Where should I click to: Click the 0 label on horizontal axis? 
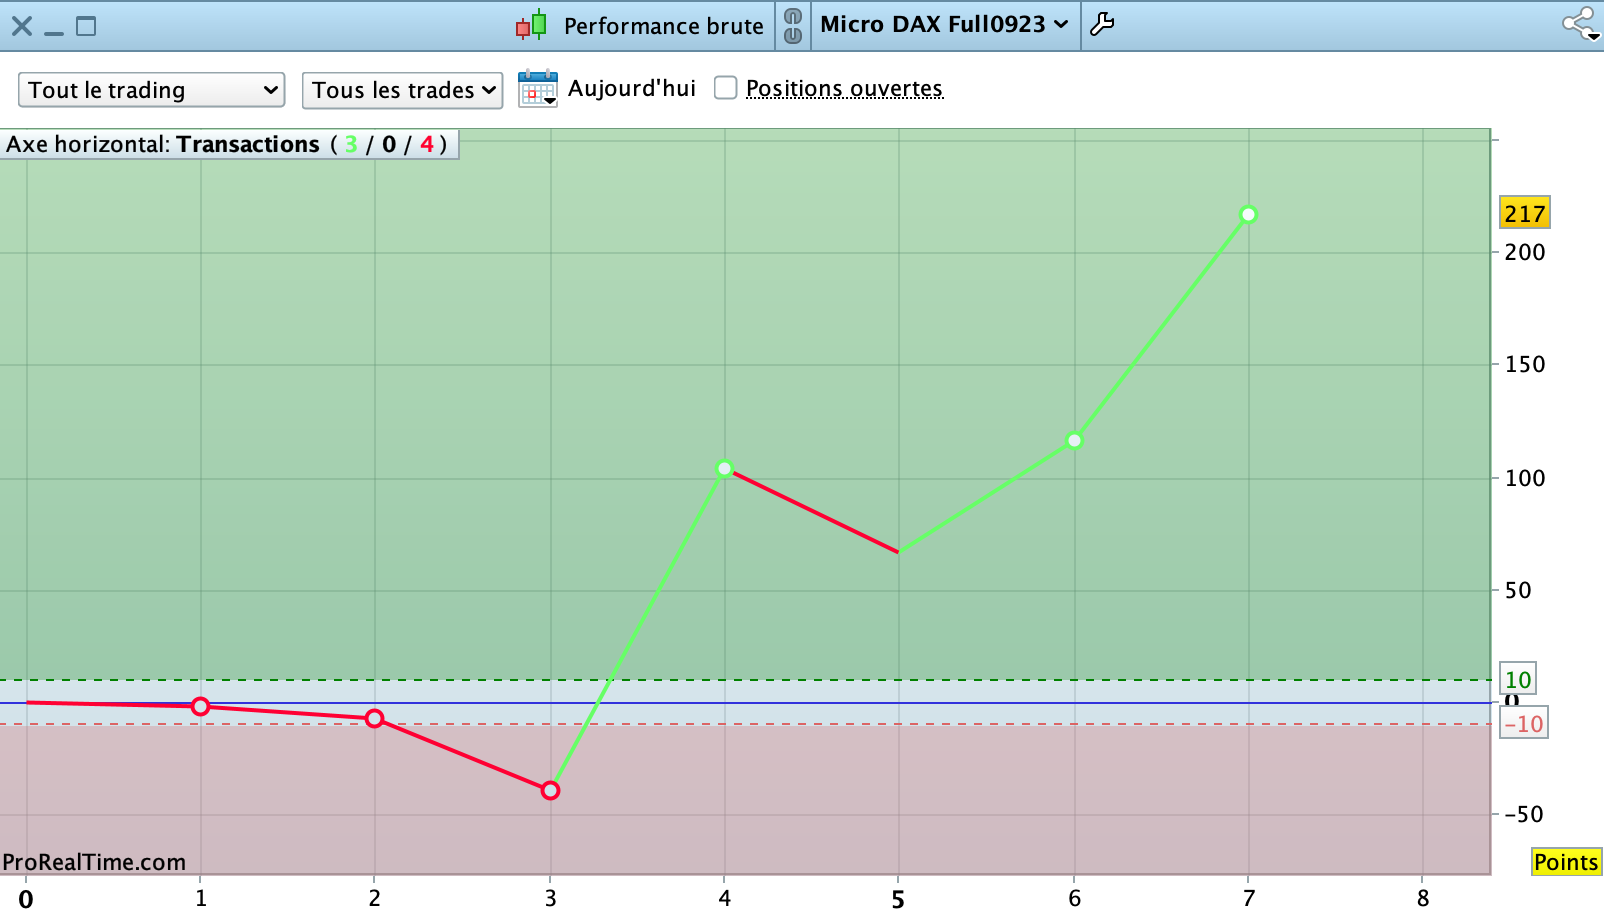tap(26, 899)
